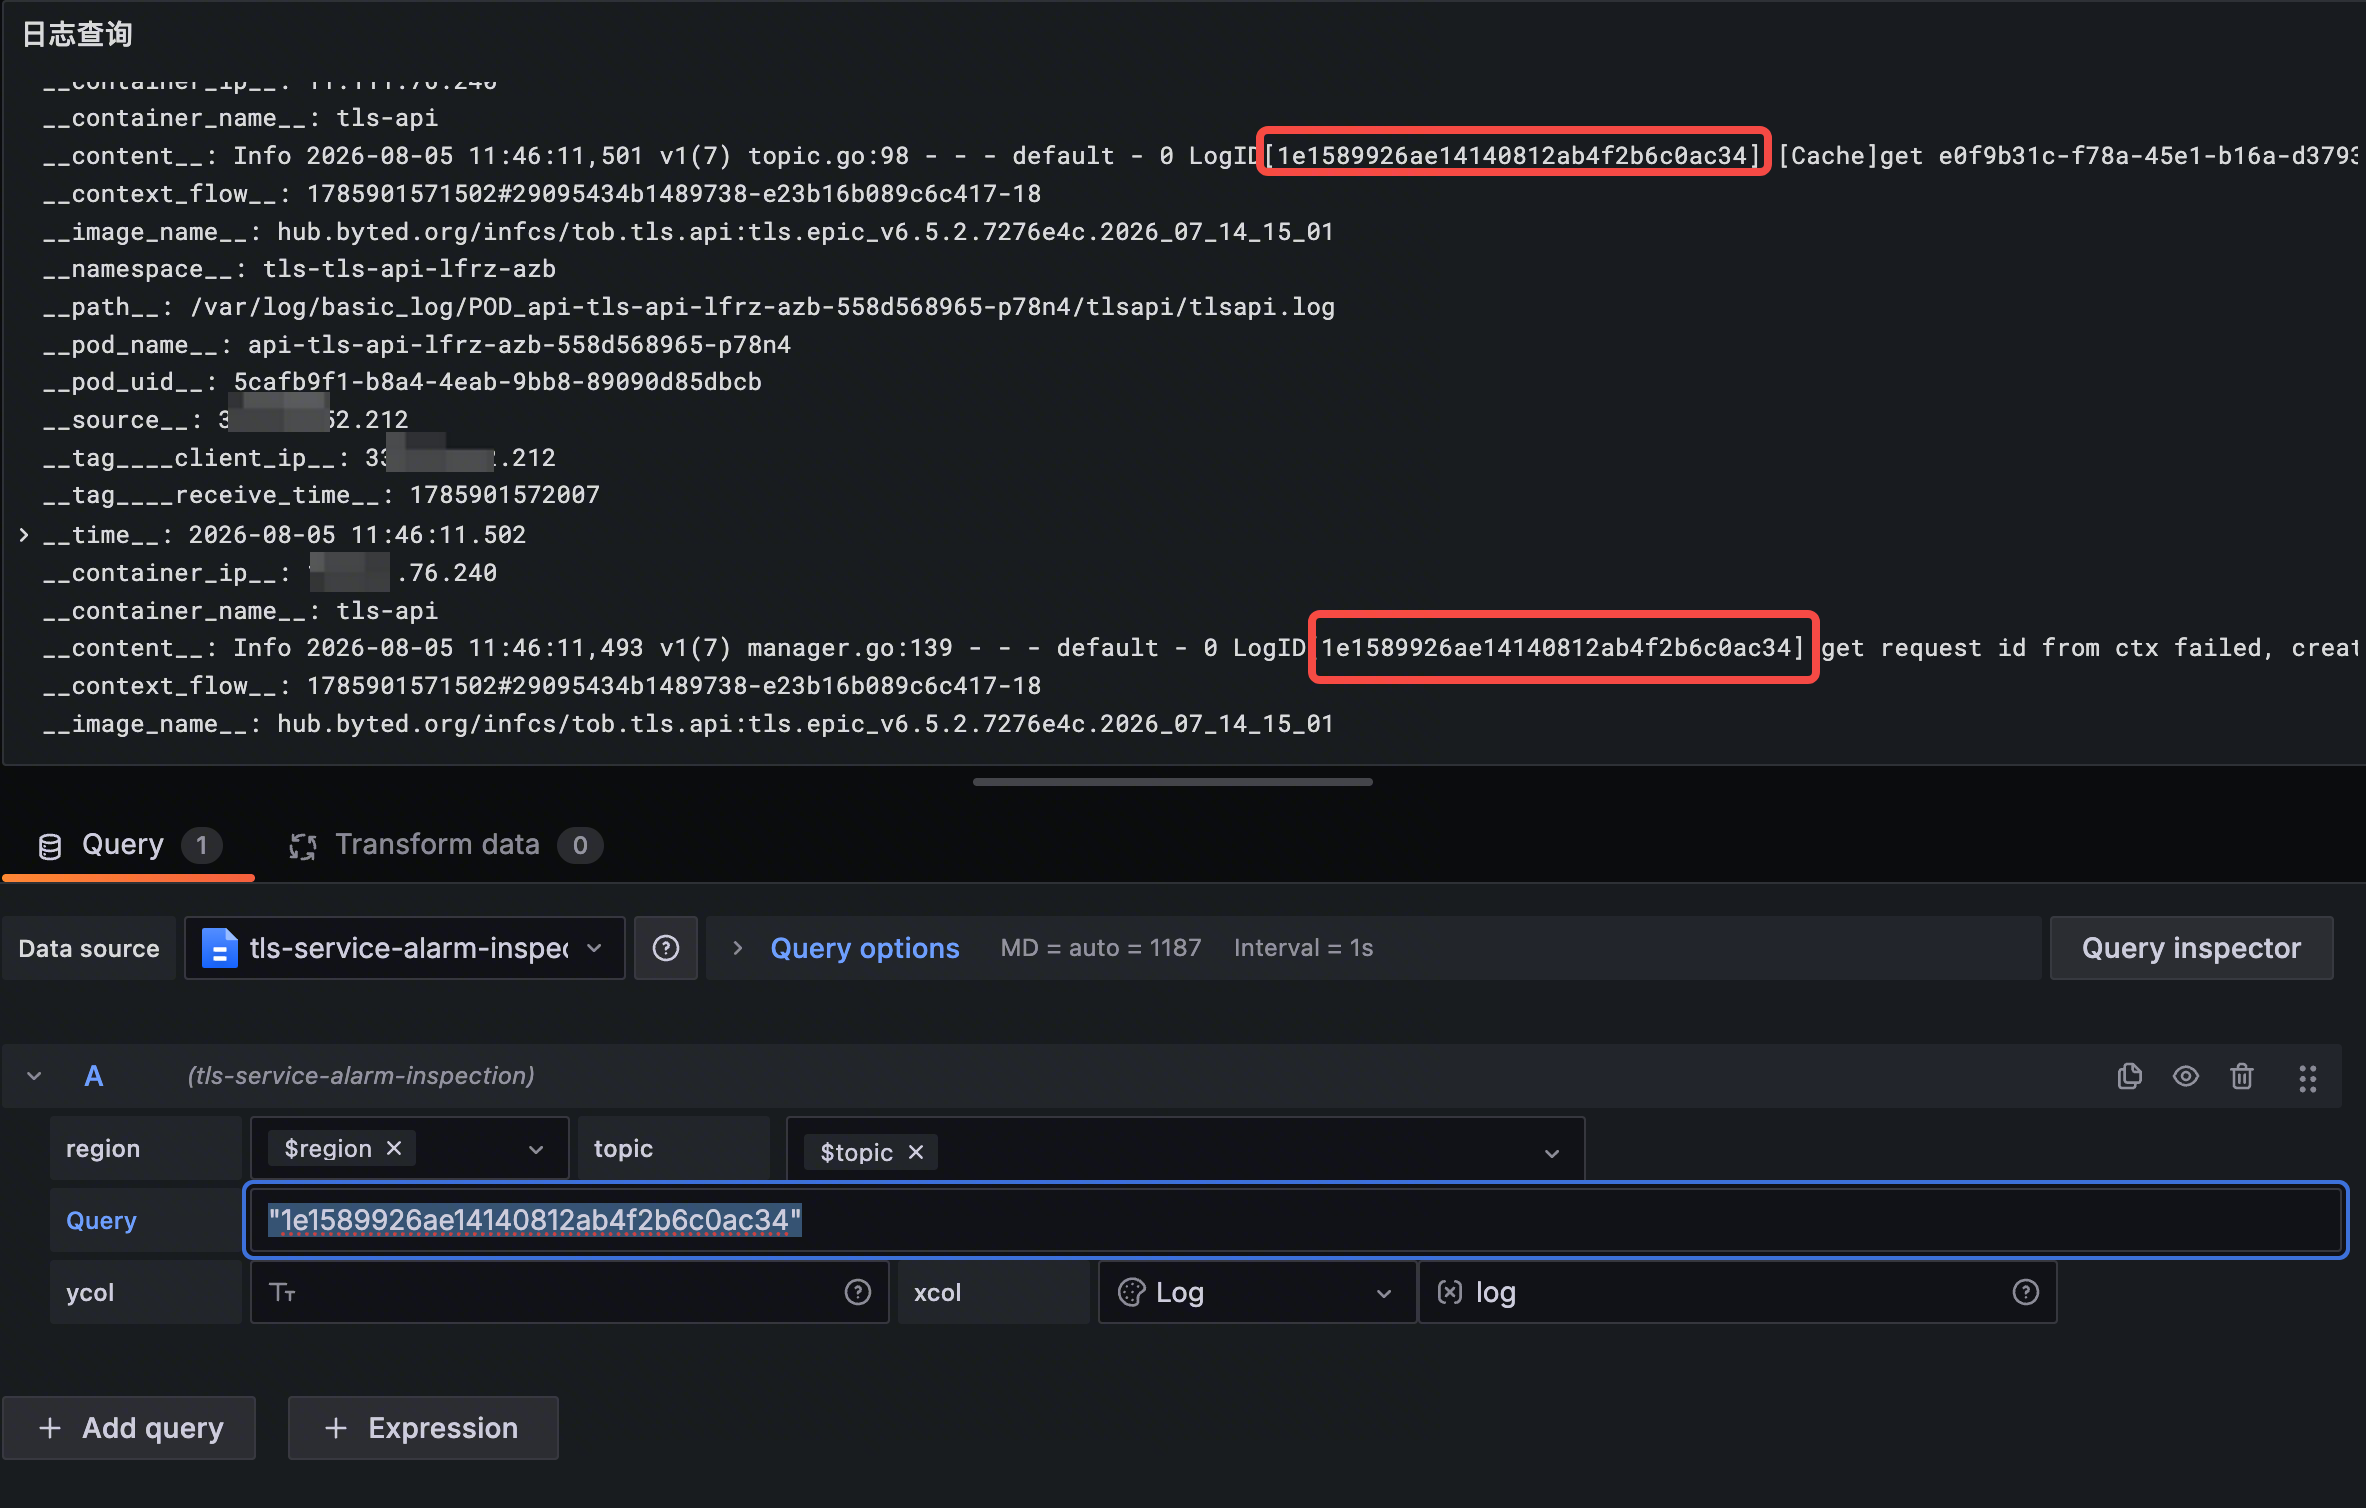This screenshot has height=1508, width=2366.
Task: Toggle visibility of query A
Action: pyautogui.click(x=2186, y=1076)
